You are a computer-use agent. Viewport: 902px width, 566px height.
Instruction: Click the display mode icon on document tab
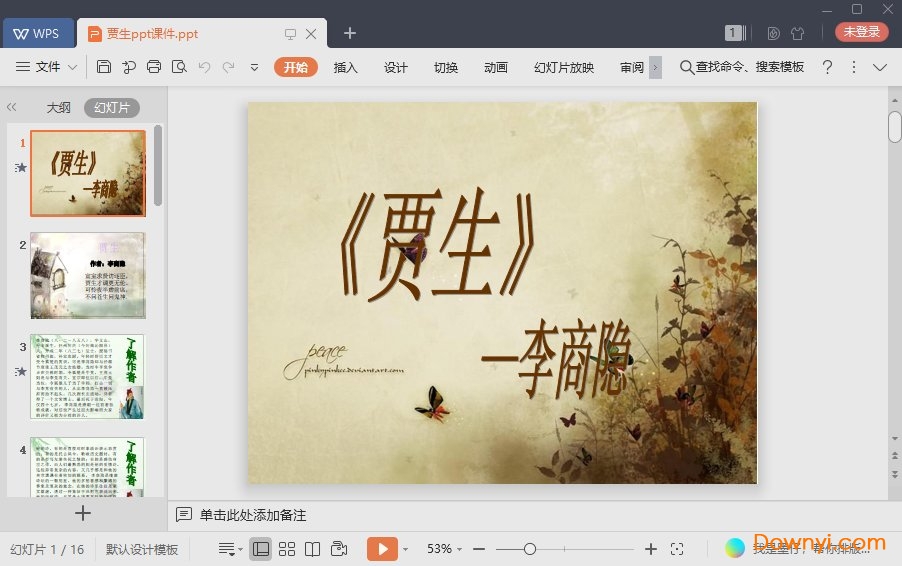click(x=290, y=34)
